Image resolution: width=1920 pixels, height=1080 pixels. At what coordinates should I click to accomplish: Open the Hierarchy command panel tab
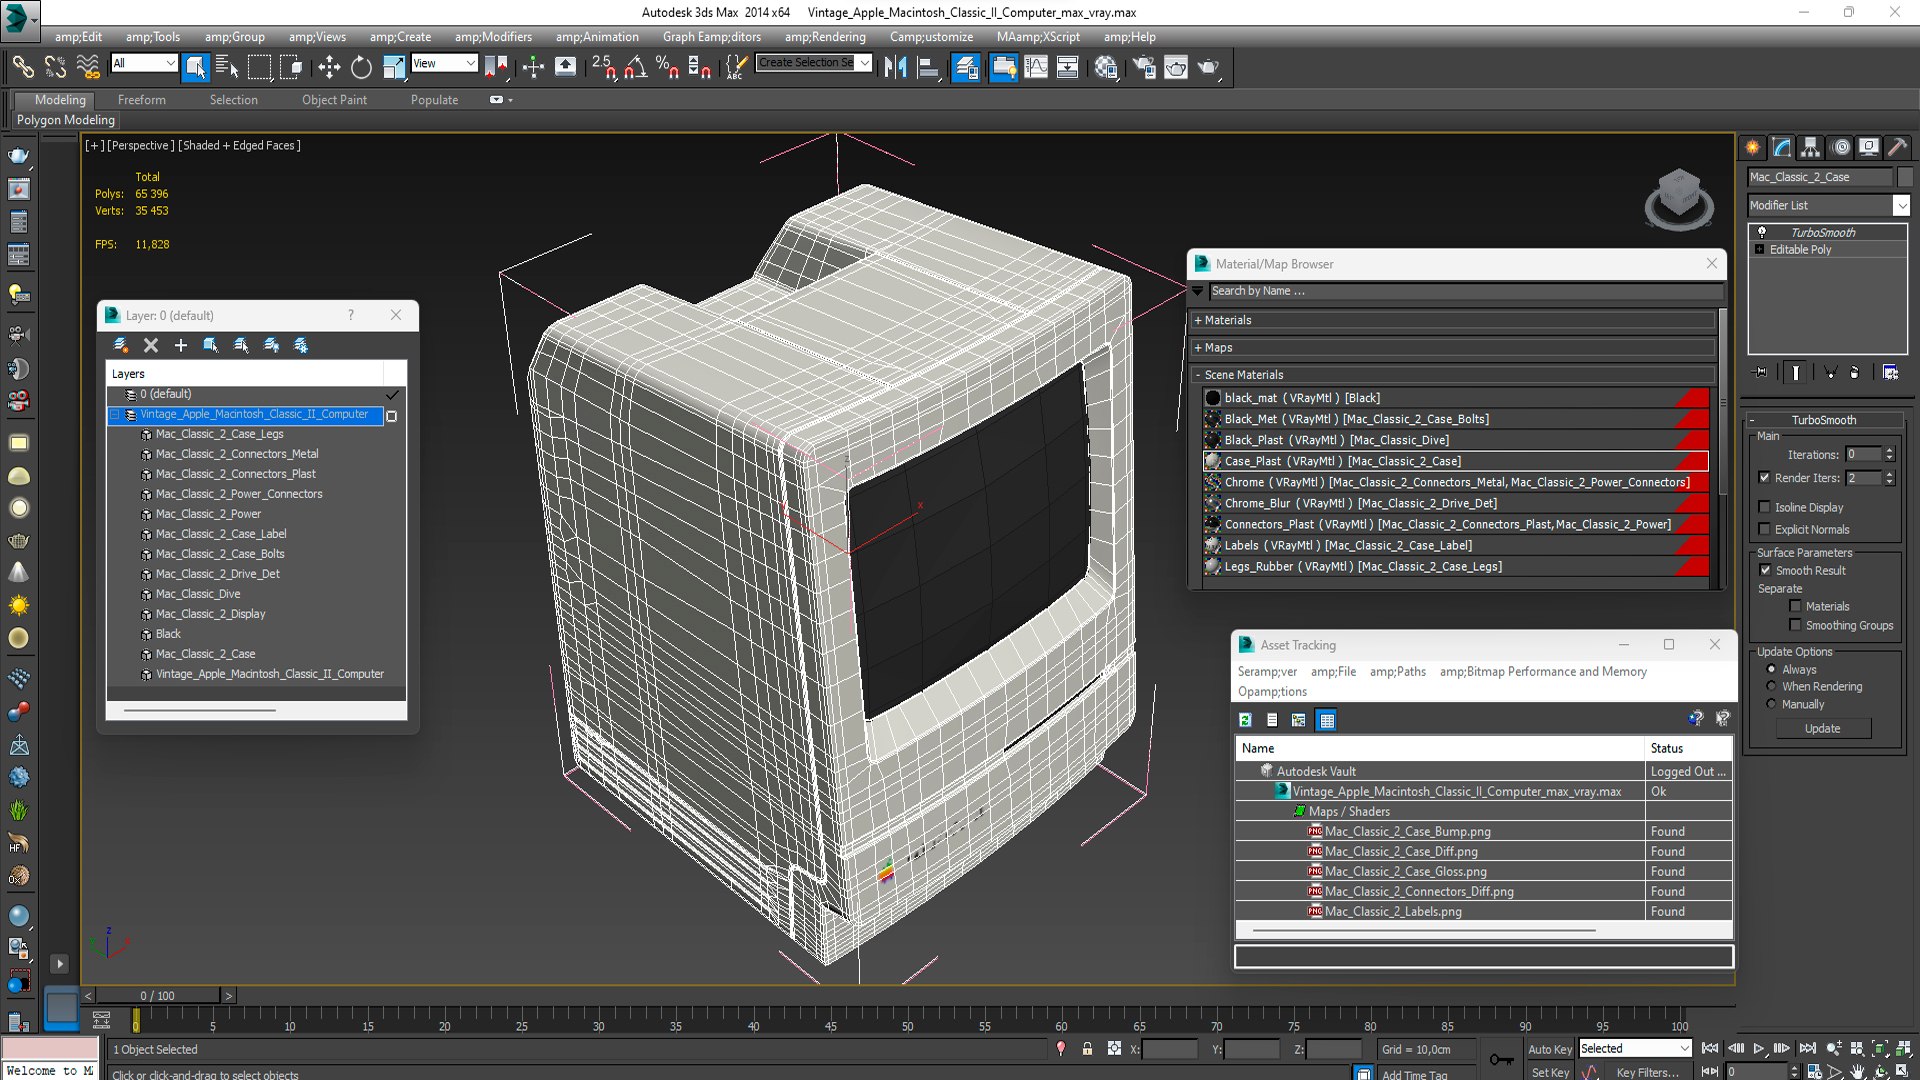(1810, 147)
